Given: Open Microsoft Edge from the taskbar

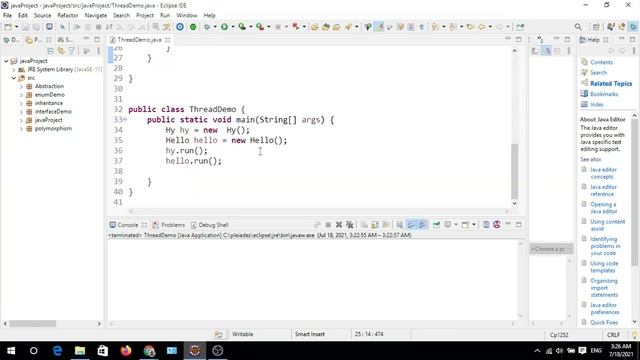Looking at the screenshot, I should click(x=57, y=351).
